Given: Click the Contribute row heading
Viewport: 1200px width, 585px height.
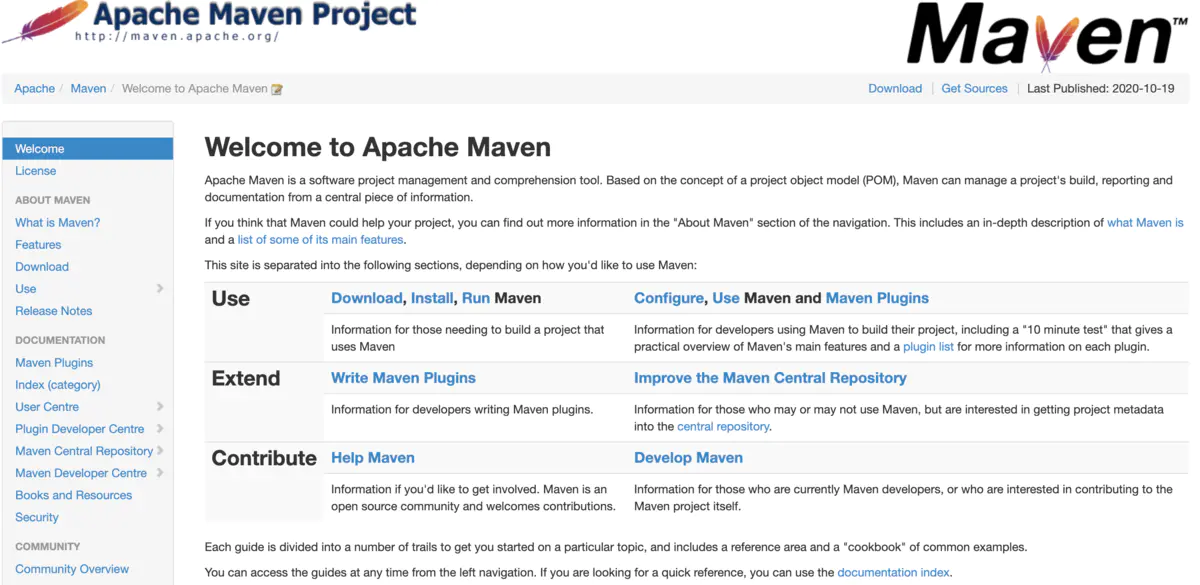Looking at the screenshot, I should [264, 459].
